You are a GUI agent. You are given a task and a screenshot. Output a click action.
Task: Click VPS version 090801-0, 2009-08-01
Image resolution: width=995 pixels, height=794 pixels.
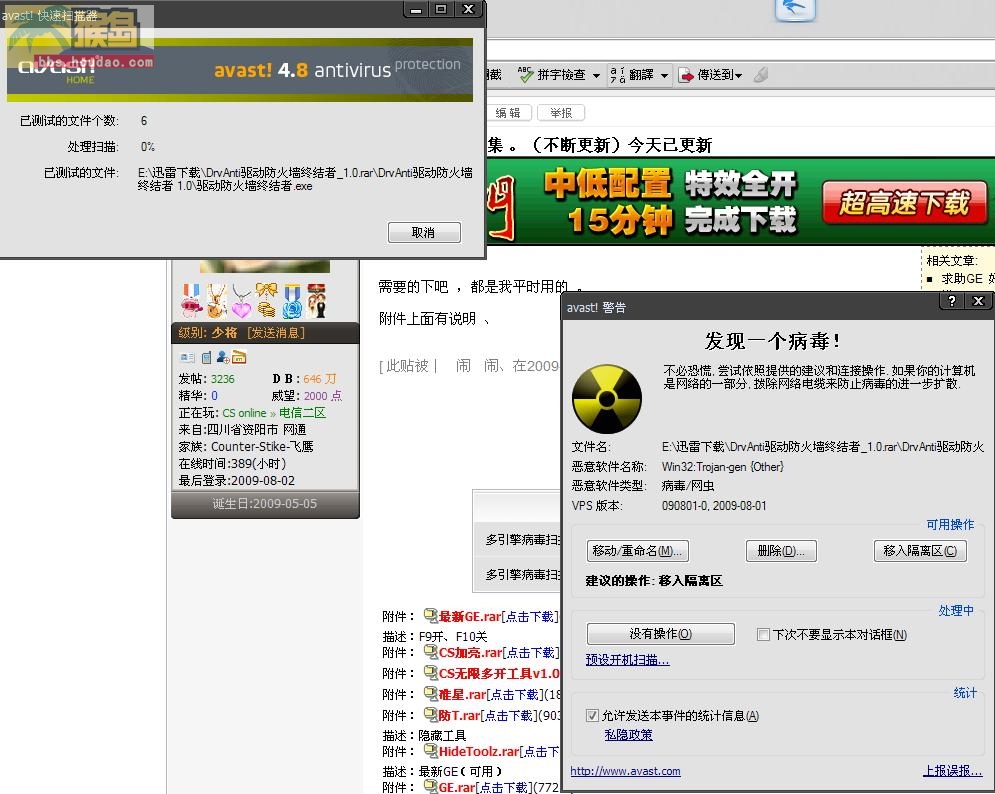[x=714, y=506]
